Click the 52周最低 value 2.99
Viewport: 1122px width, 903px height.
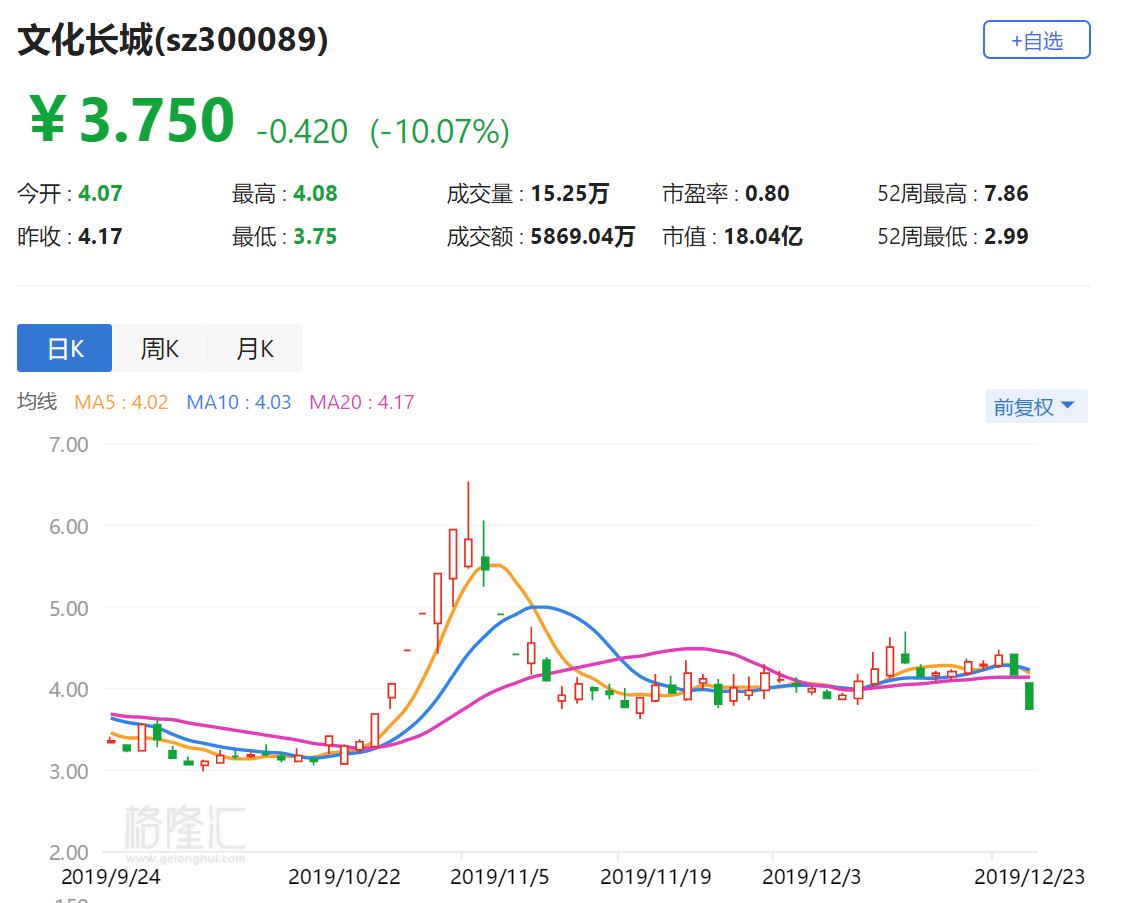tap(1006, 236)
